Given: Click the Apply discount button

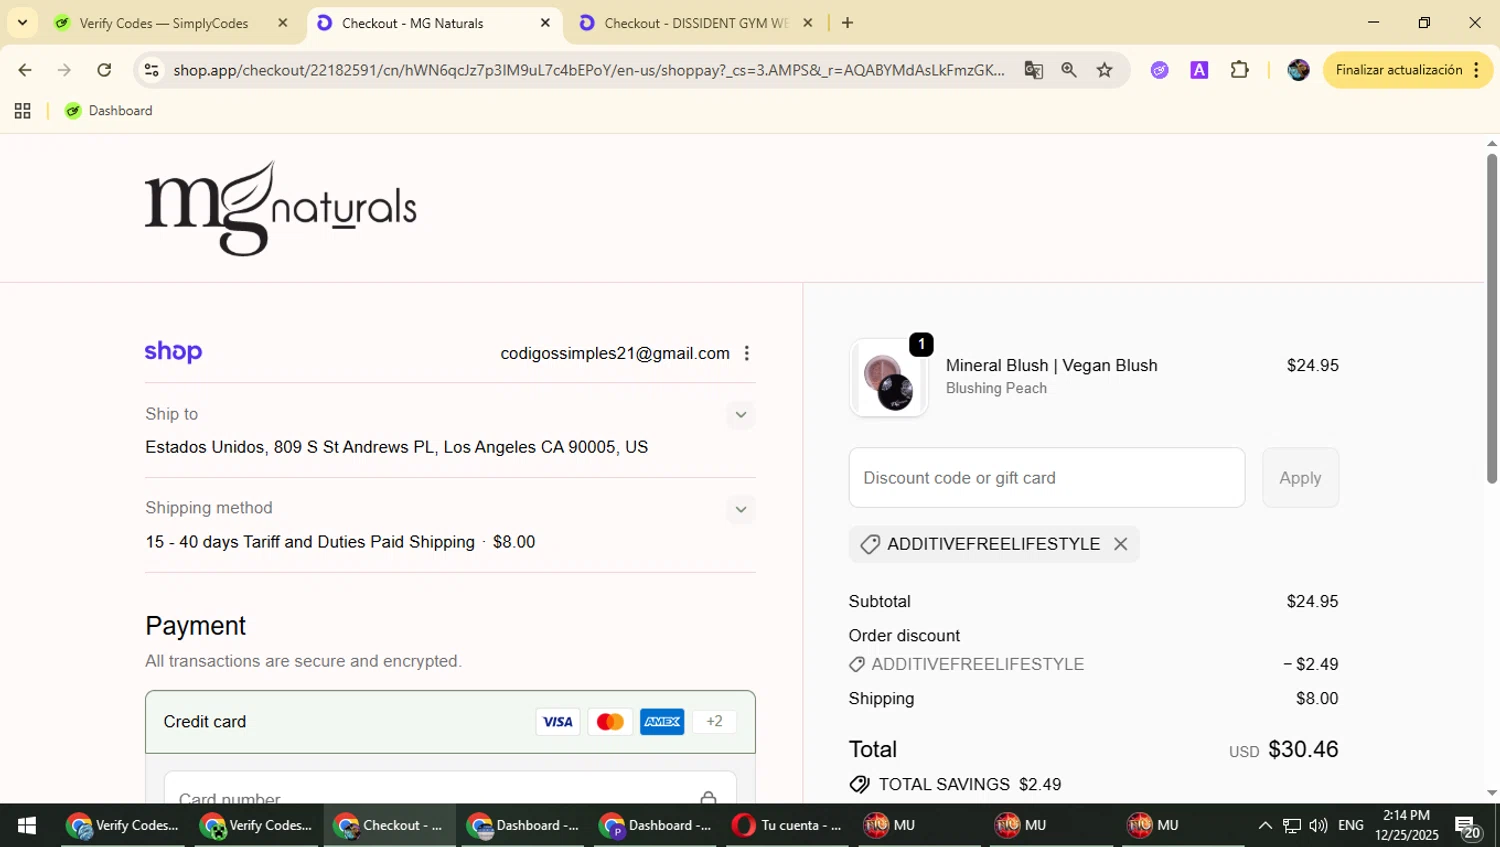Looking at the screenshot, I should [1300, 478].
